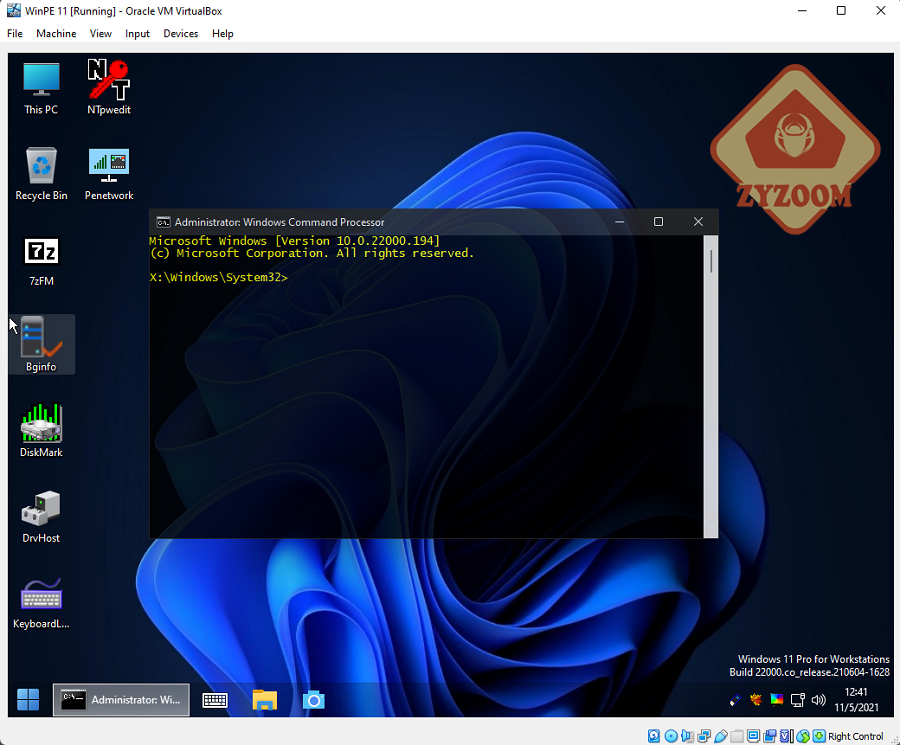Open the camera screenshot taskbar icon
The width and height of the screenshot is (900, 745).
[313, 700]
